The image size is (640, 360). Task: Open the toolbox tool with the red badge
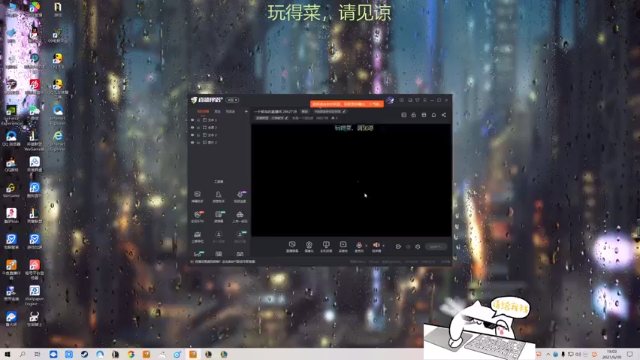tap(198, 216)
